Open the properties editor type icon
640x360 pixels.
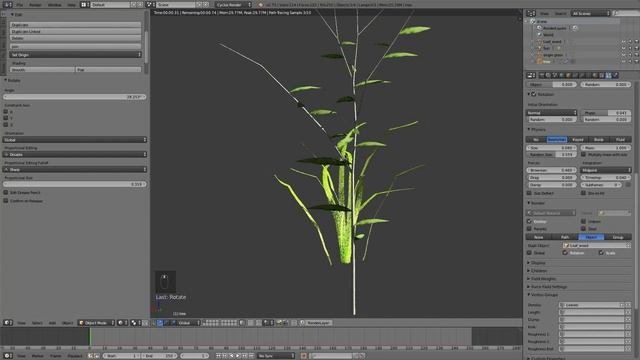531,75
